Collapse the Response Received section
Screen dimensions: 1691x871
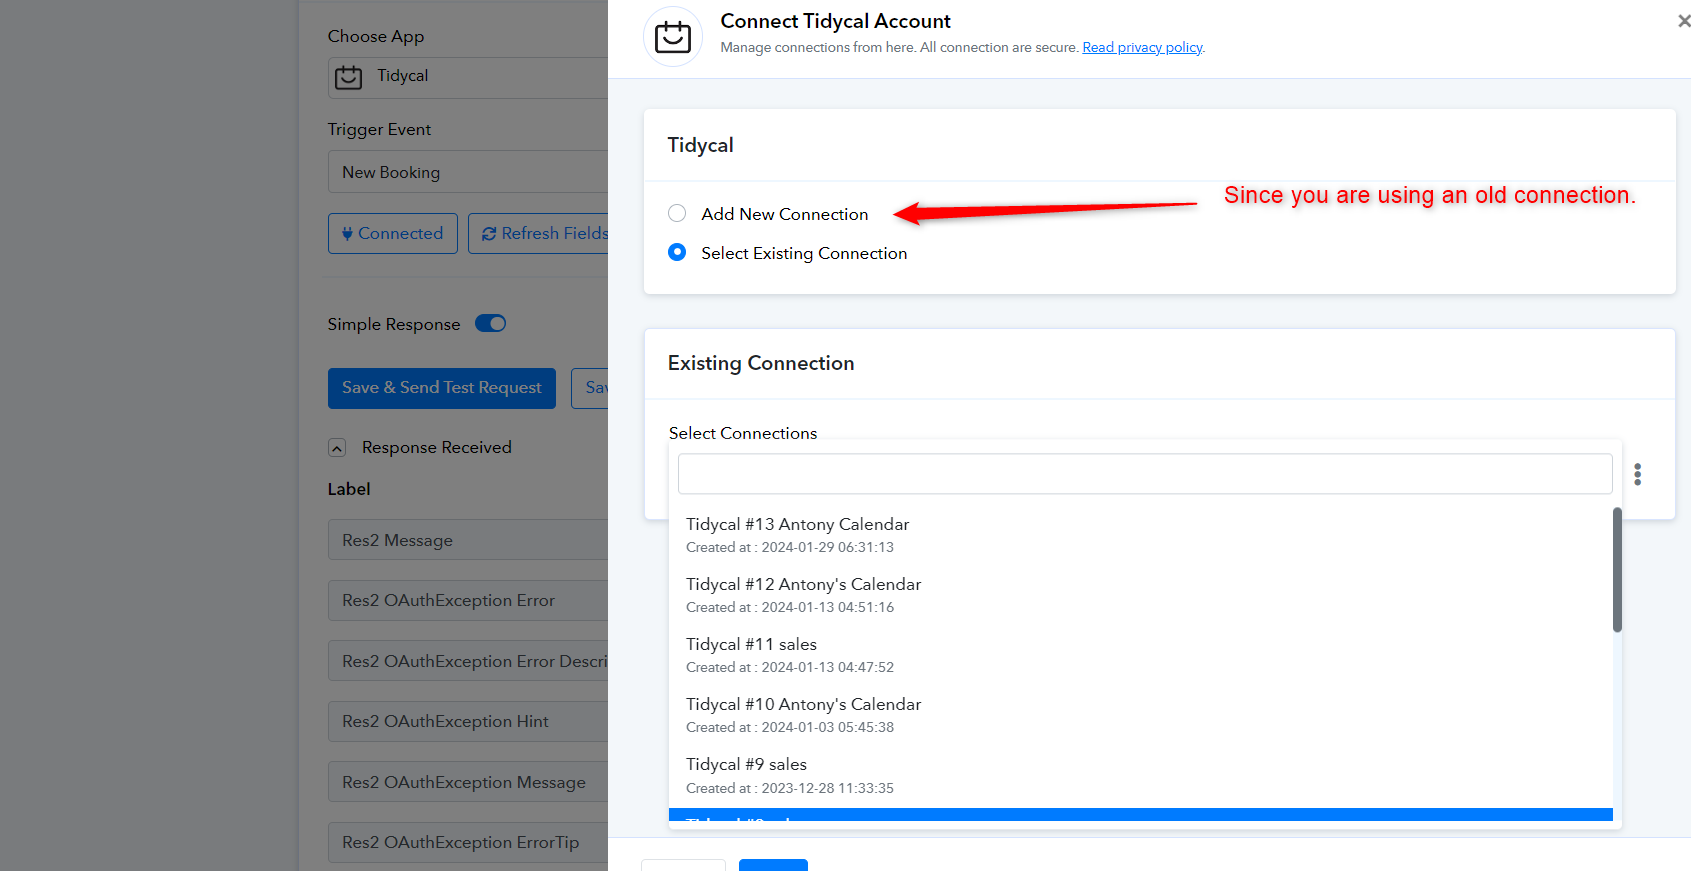(x=337, y=448)
